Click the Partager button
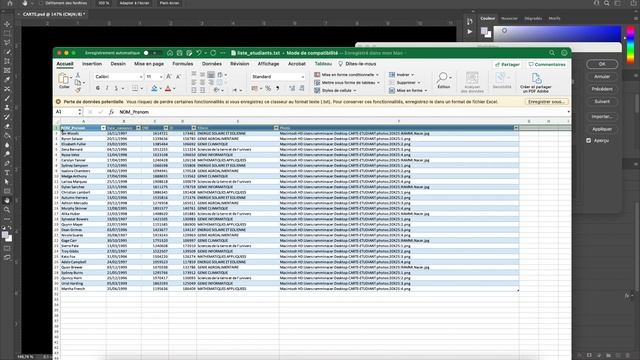This screenshot has height=360, width=640. coord(507,64)
